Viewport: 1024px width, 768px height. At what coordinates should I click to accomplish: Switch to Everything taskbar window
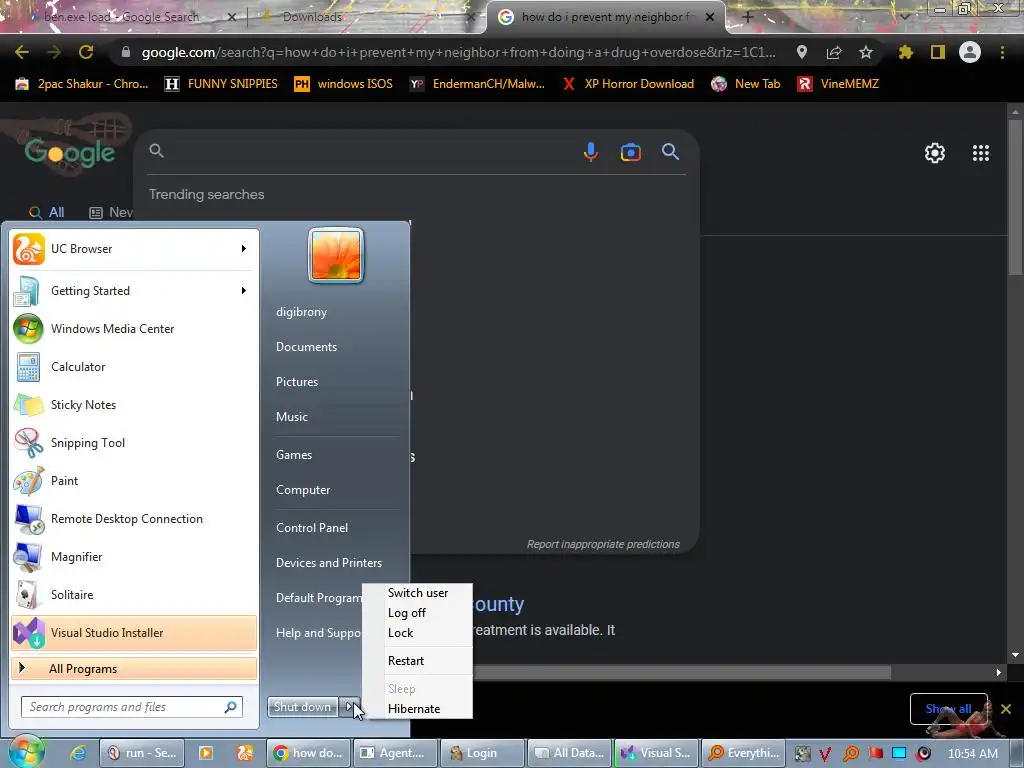[744, 753]
